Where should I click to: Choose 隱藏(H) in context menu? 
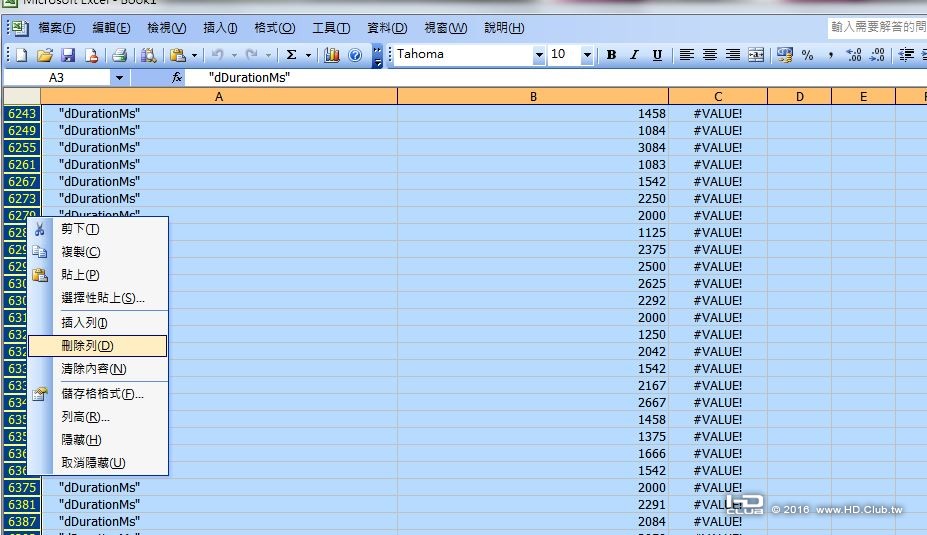point(98,440)
